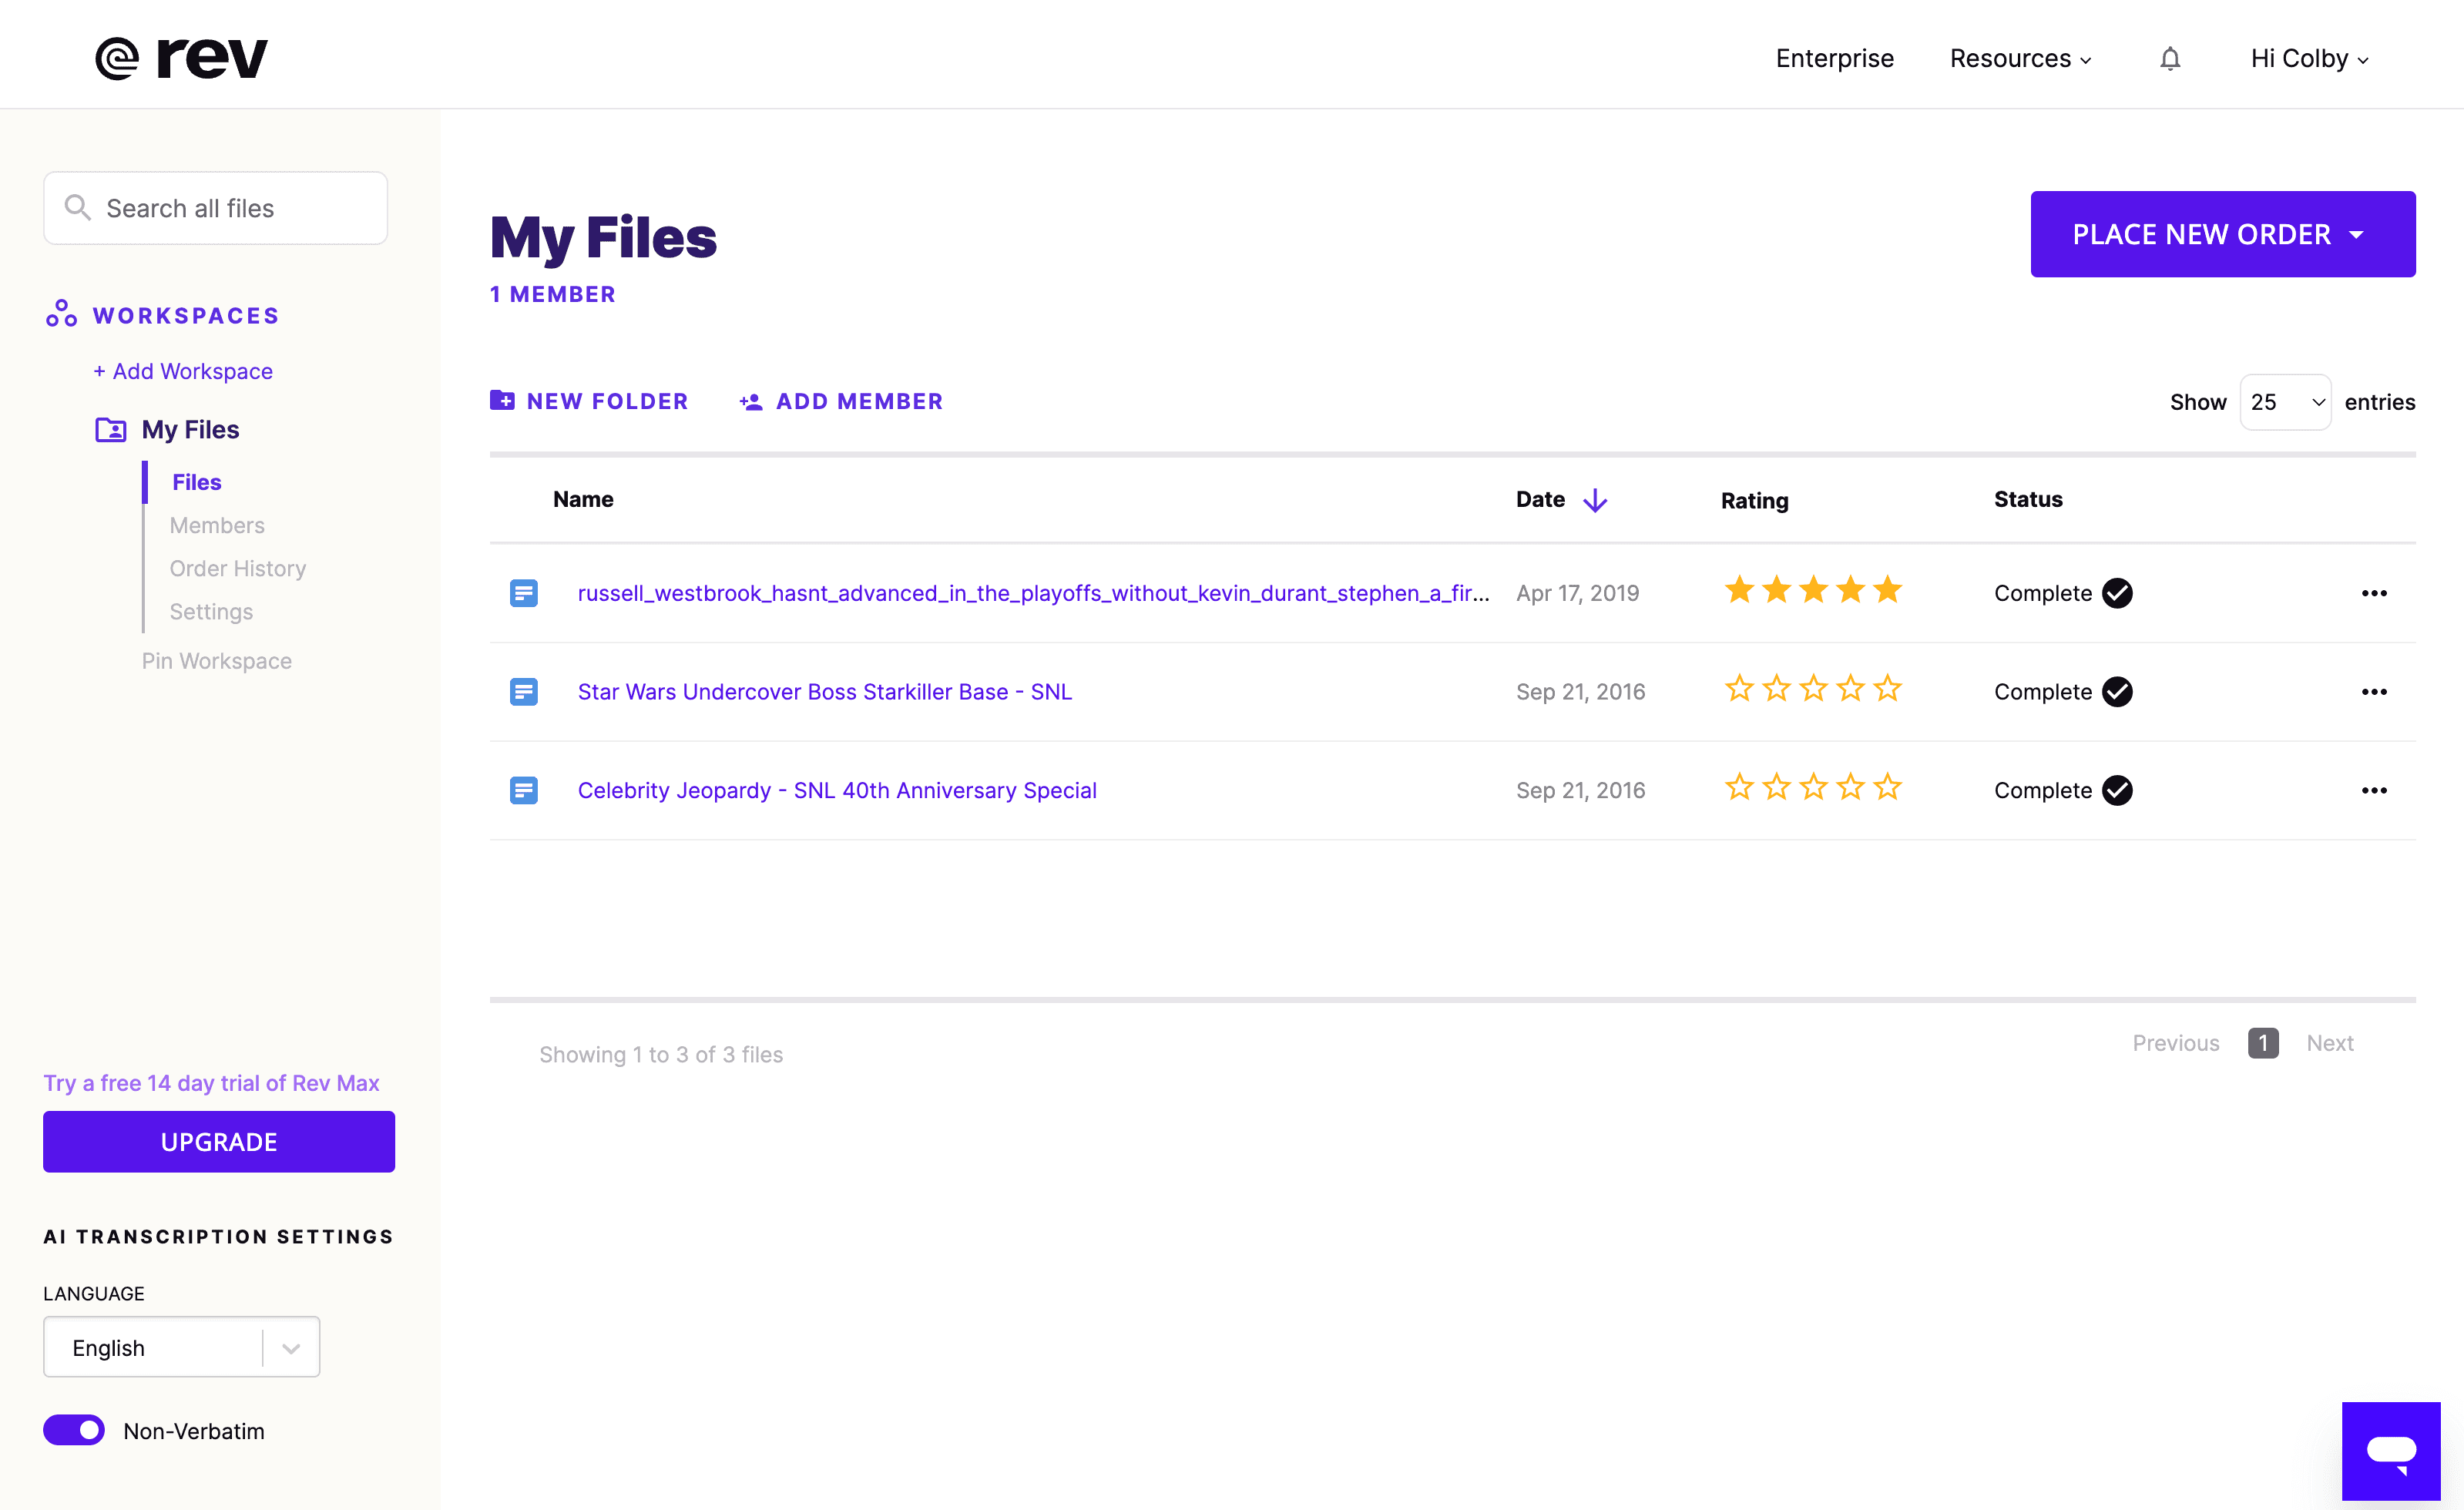Click the date Apr 17, 2019

(1577, 593)
